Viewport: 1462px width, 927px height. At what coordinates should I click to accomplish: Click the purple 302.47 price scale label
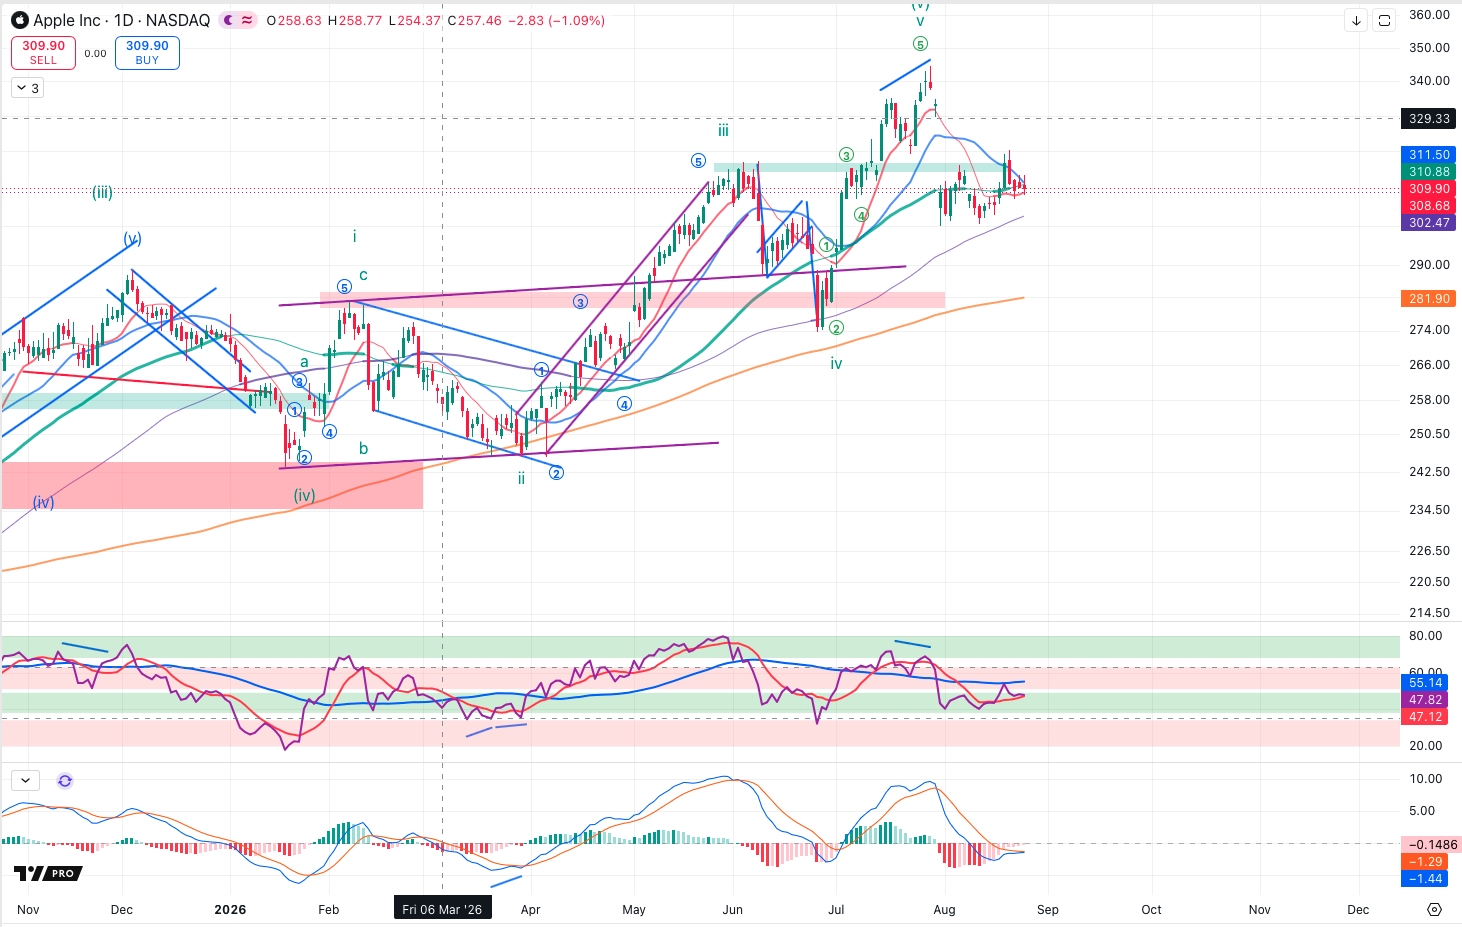click(1429, 223)
